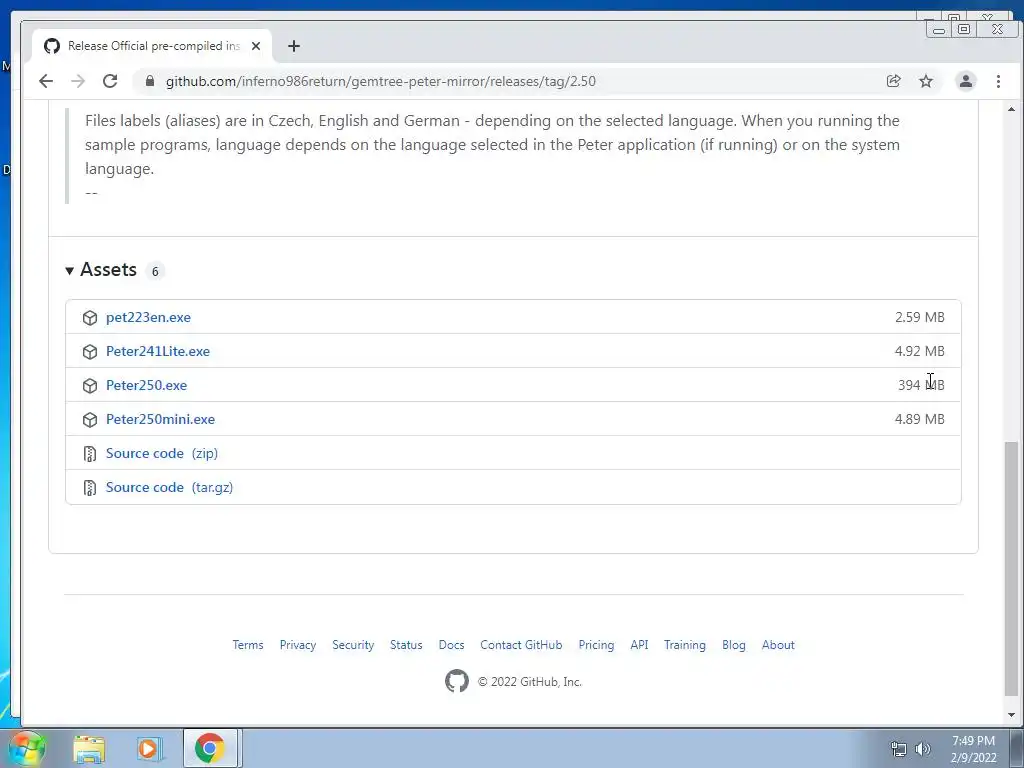
Task: Click the Chrome forward arrow
Action: [78, 81]
